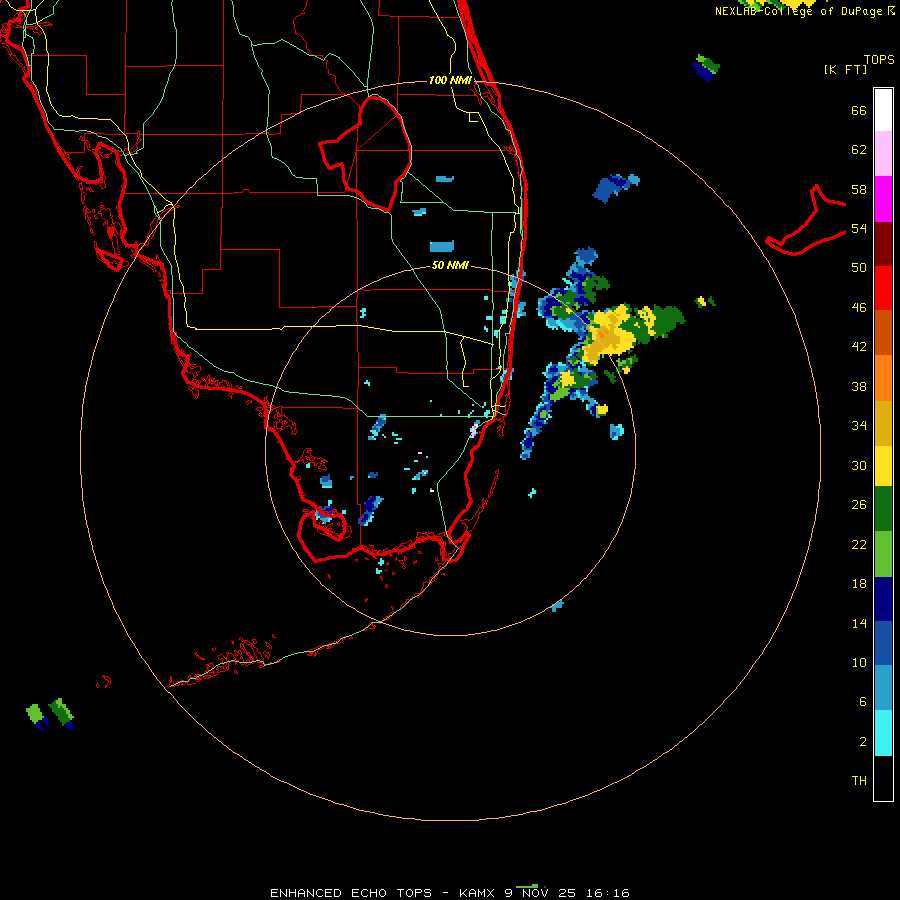Click the 66 legend value
This screenshot has width=900, height=900.
coord(859,111)
